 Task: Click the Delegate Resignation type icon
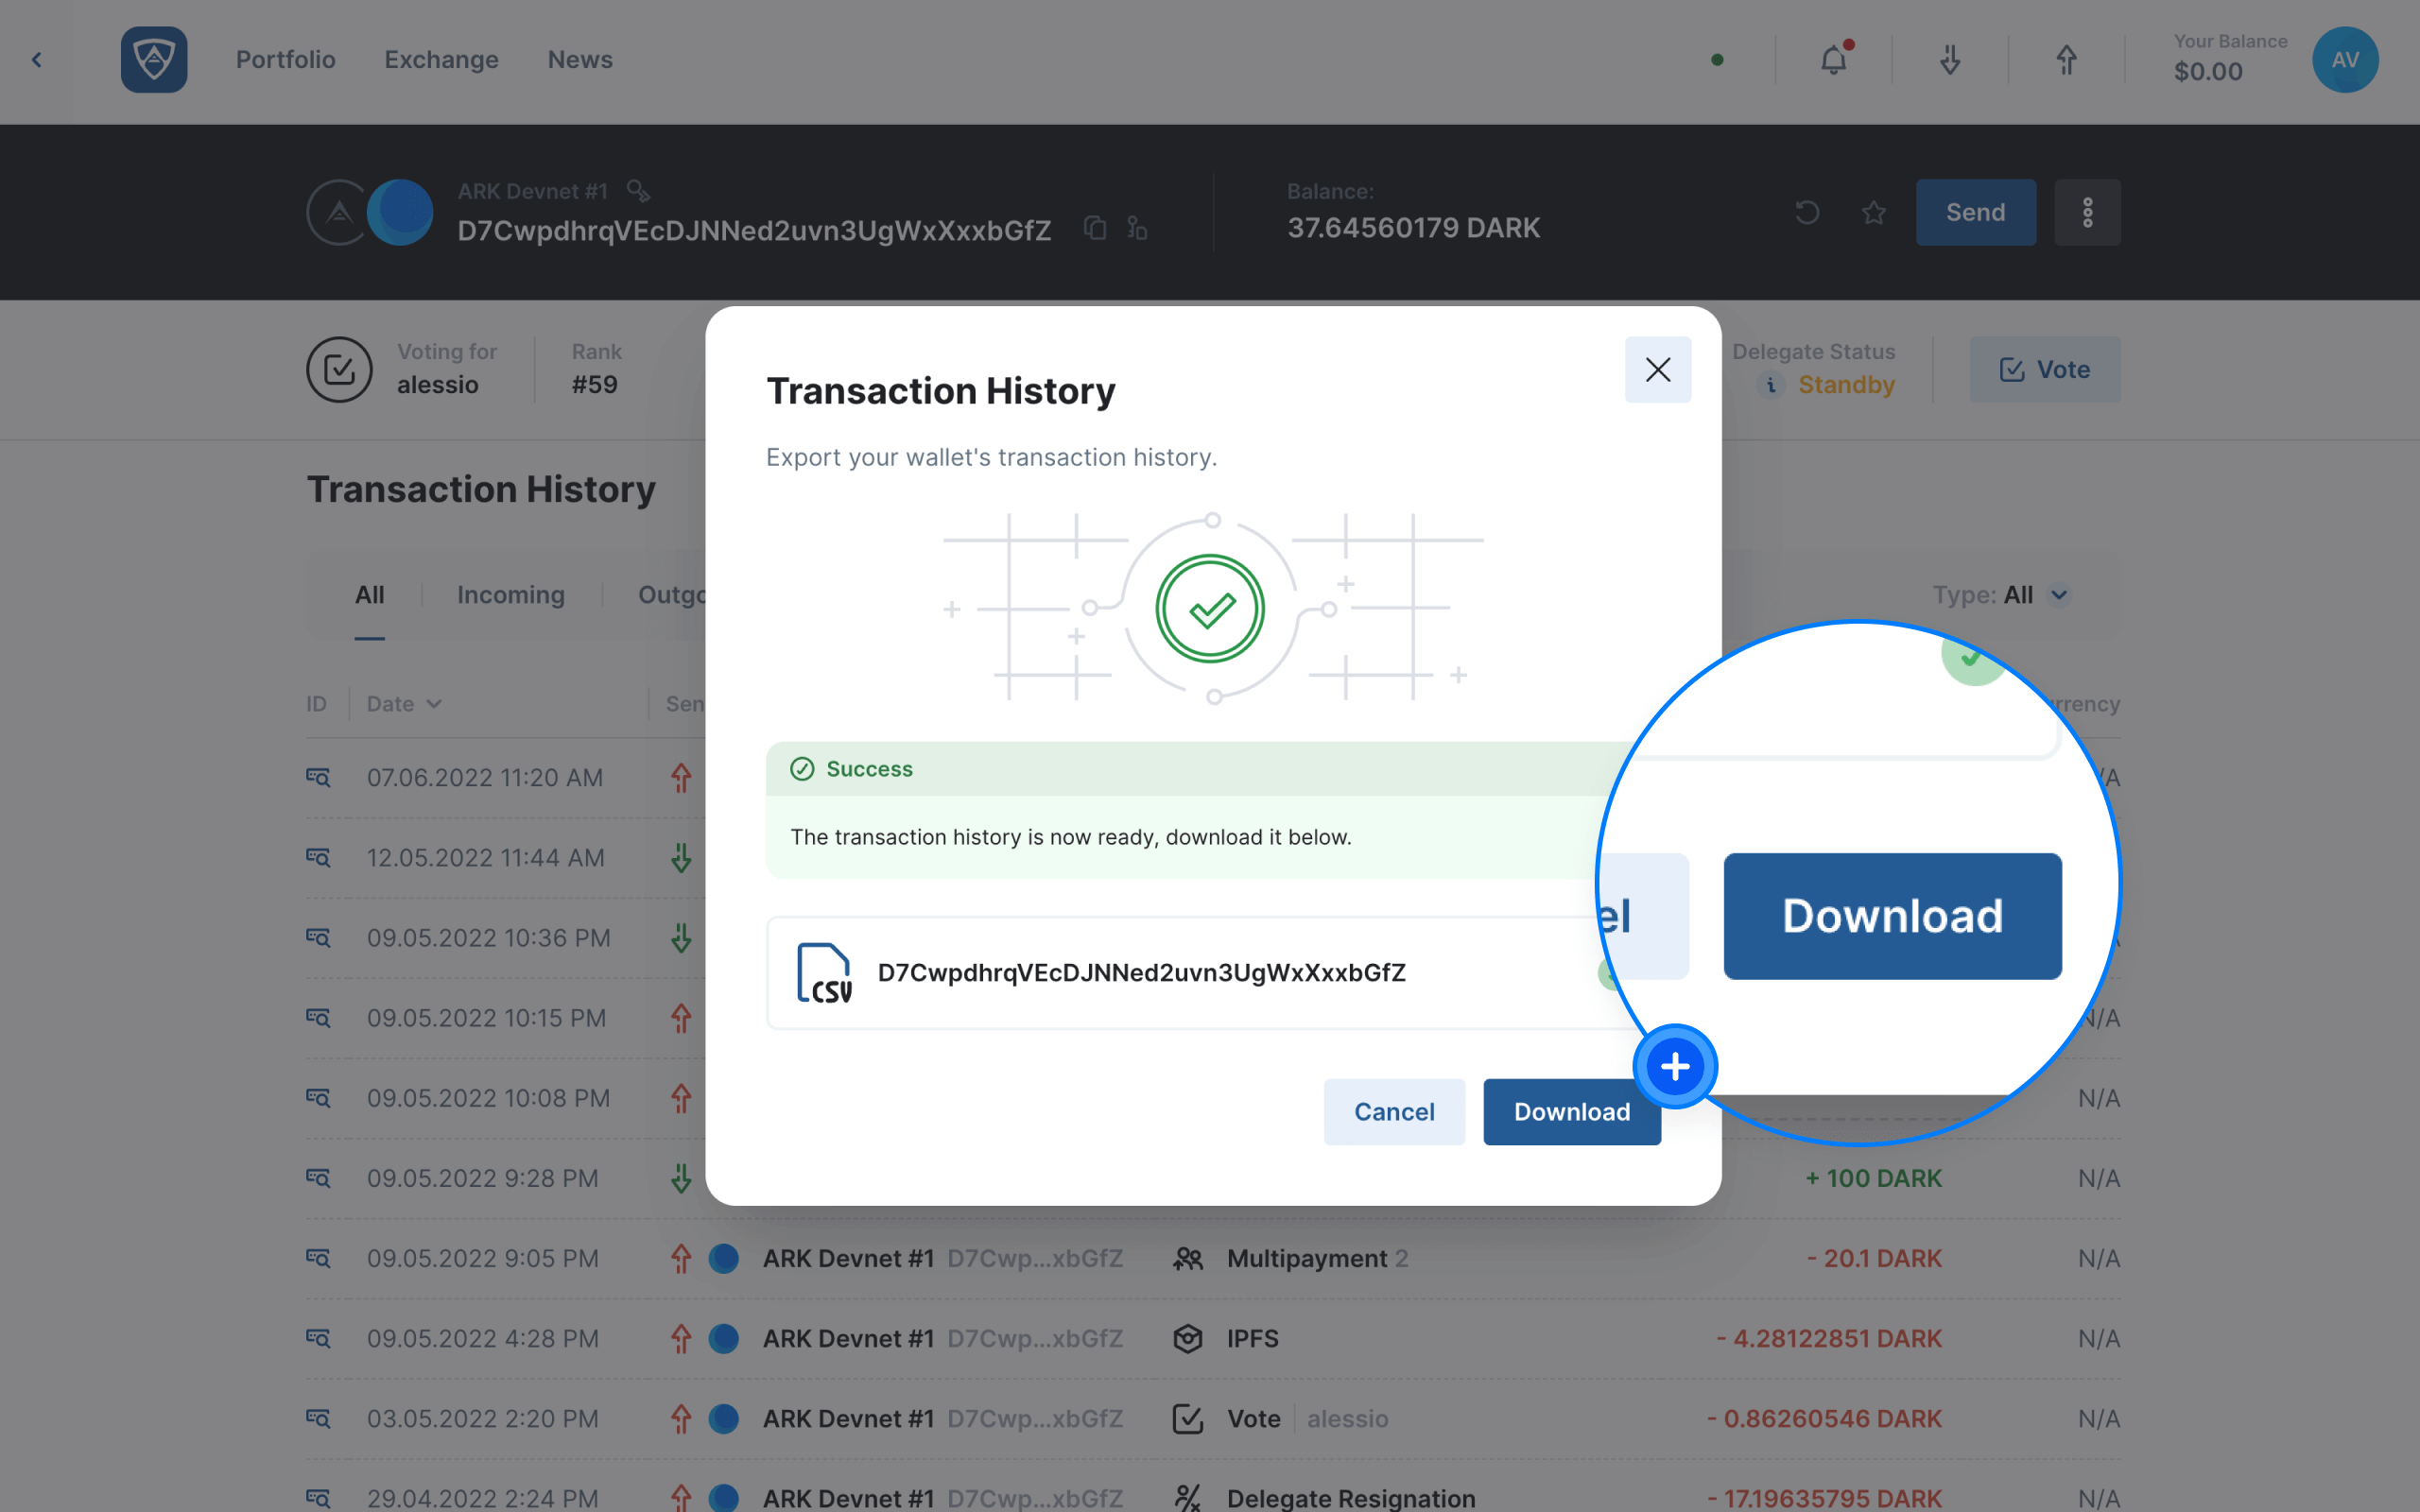tap(1187, 1497)
